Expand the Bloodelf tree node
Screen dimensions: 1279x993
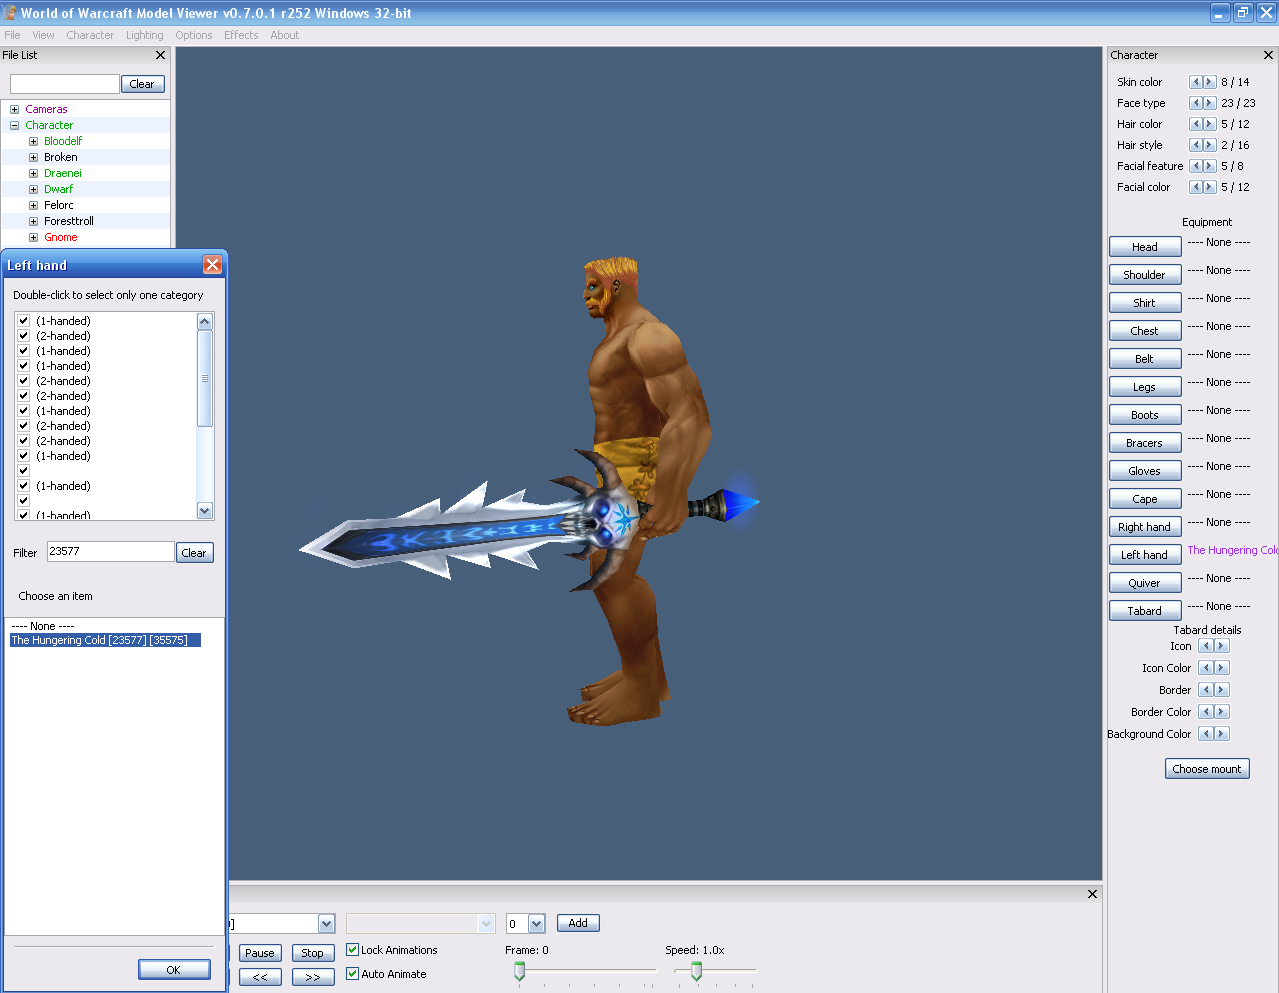point(33,141)
